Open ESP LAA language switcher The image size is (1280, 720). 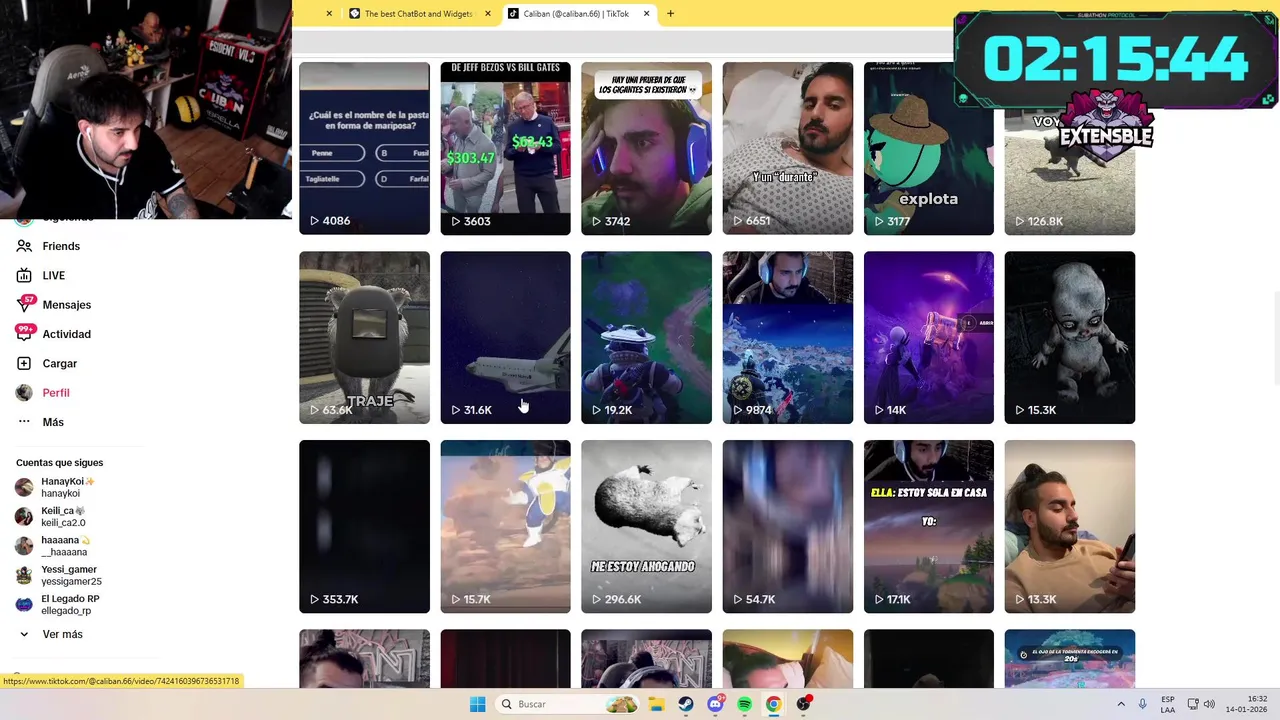click(1168, 704)
